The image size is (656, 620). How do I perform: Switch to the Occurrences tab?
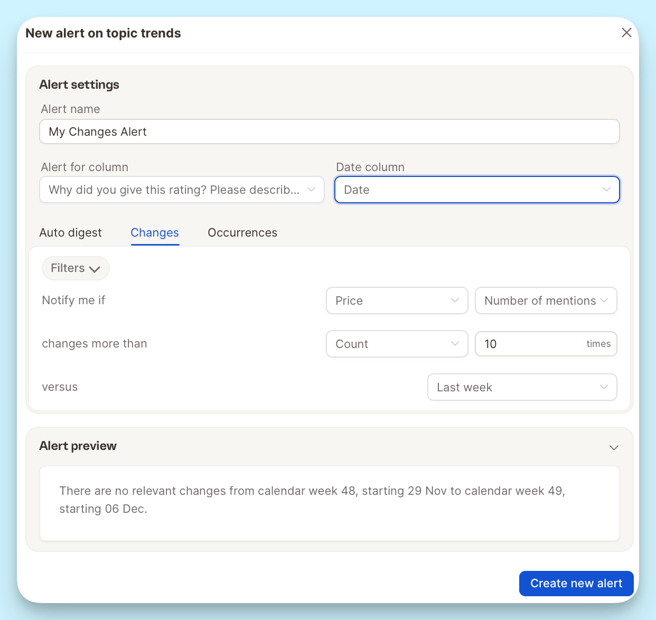tap(242, 233)
